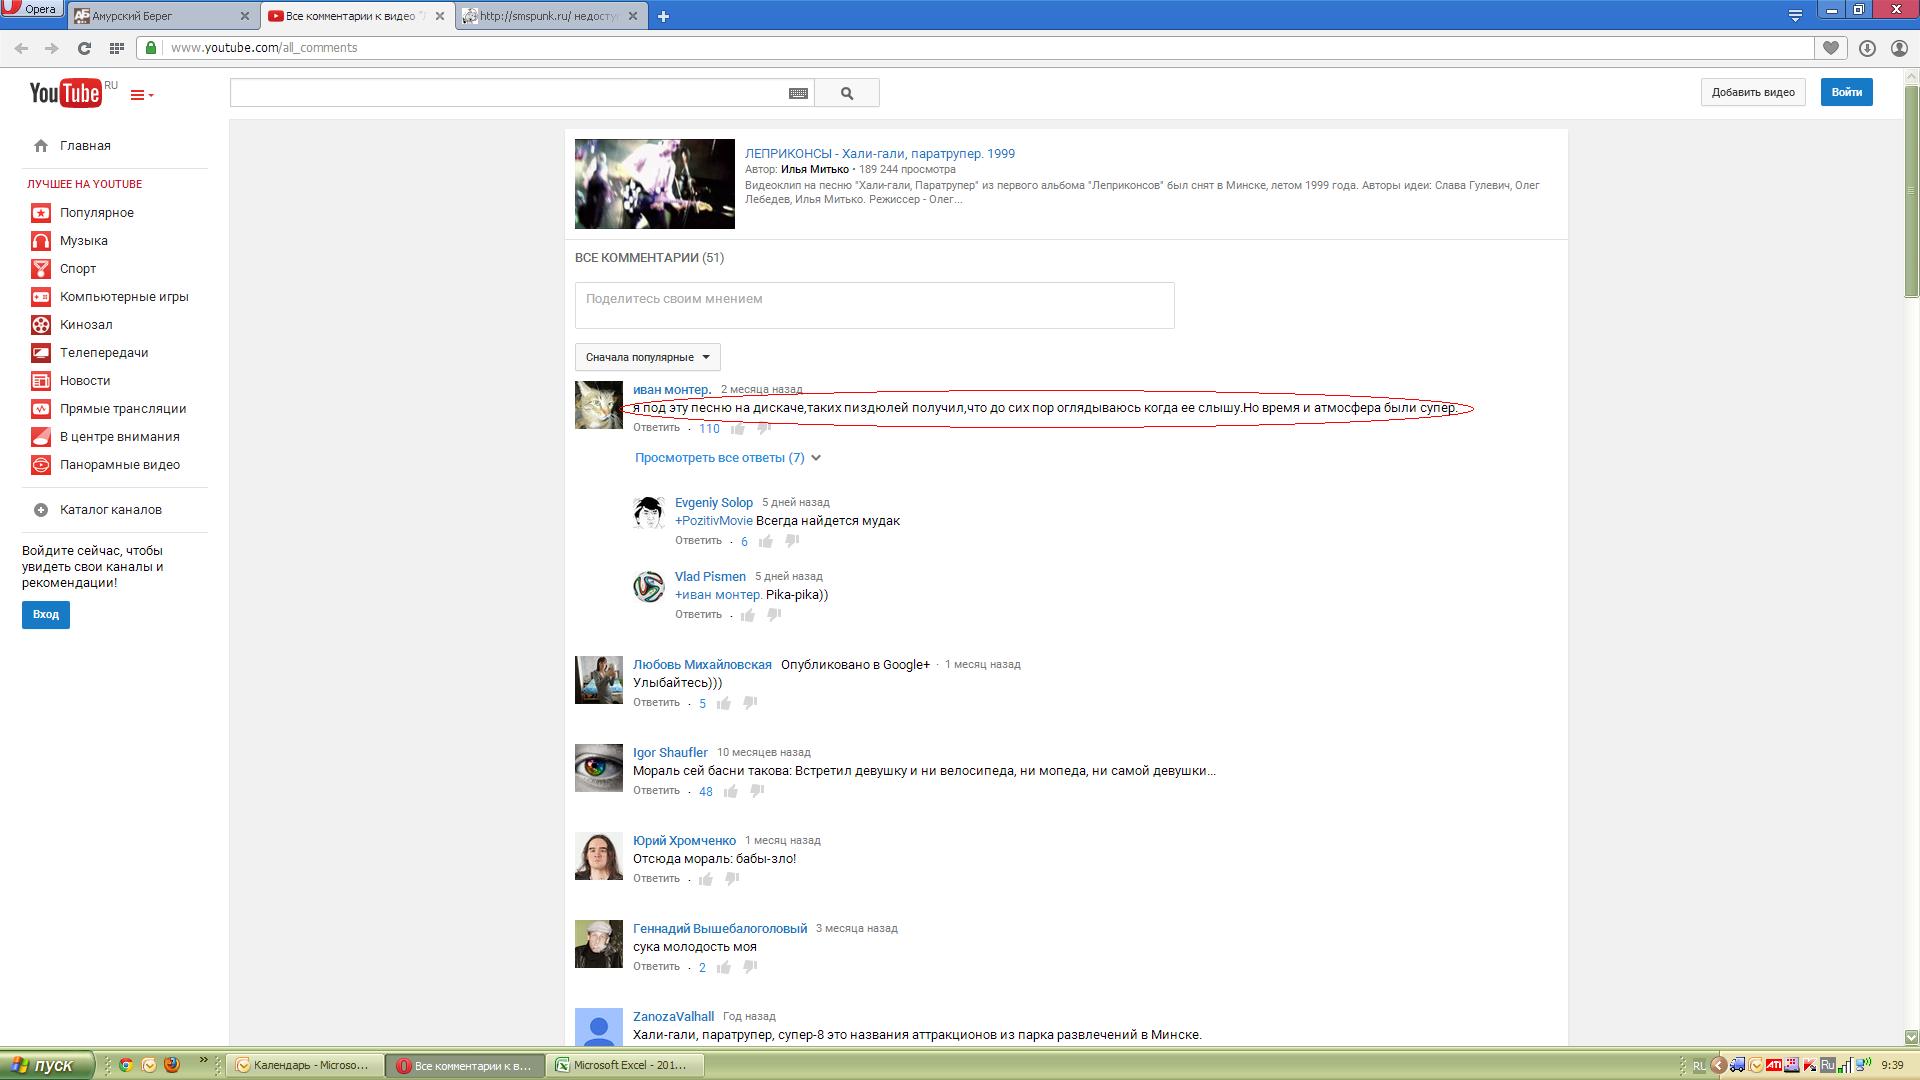Click Войти button at top right
This screenshot has height=1080, width=1920.
pos(1846,92)
